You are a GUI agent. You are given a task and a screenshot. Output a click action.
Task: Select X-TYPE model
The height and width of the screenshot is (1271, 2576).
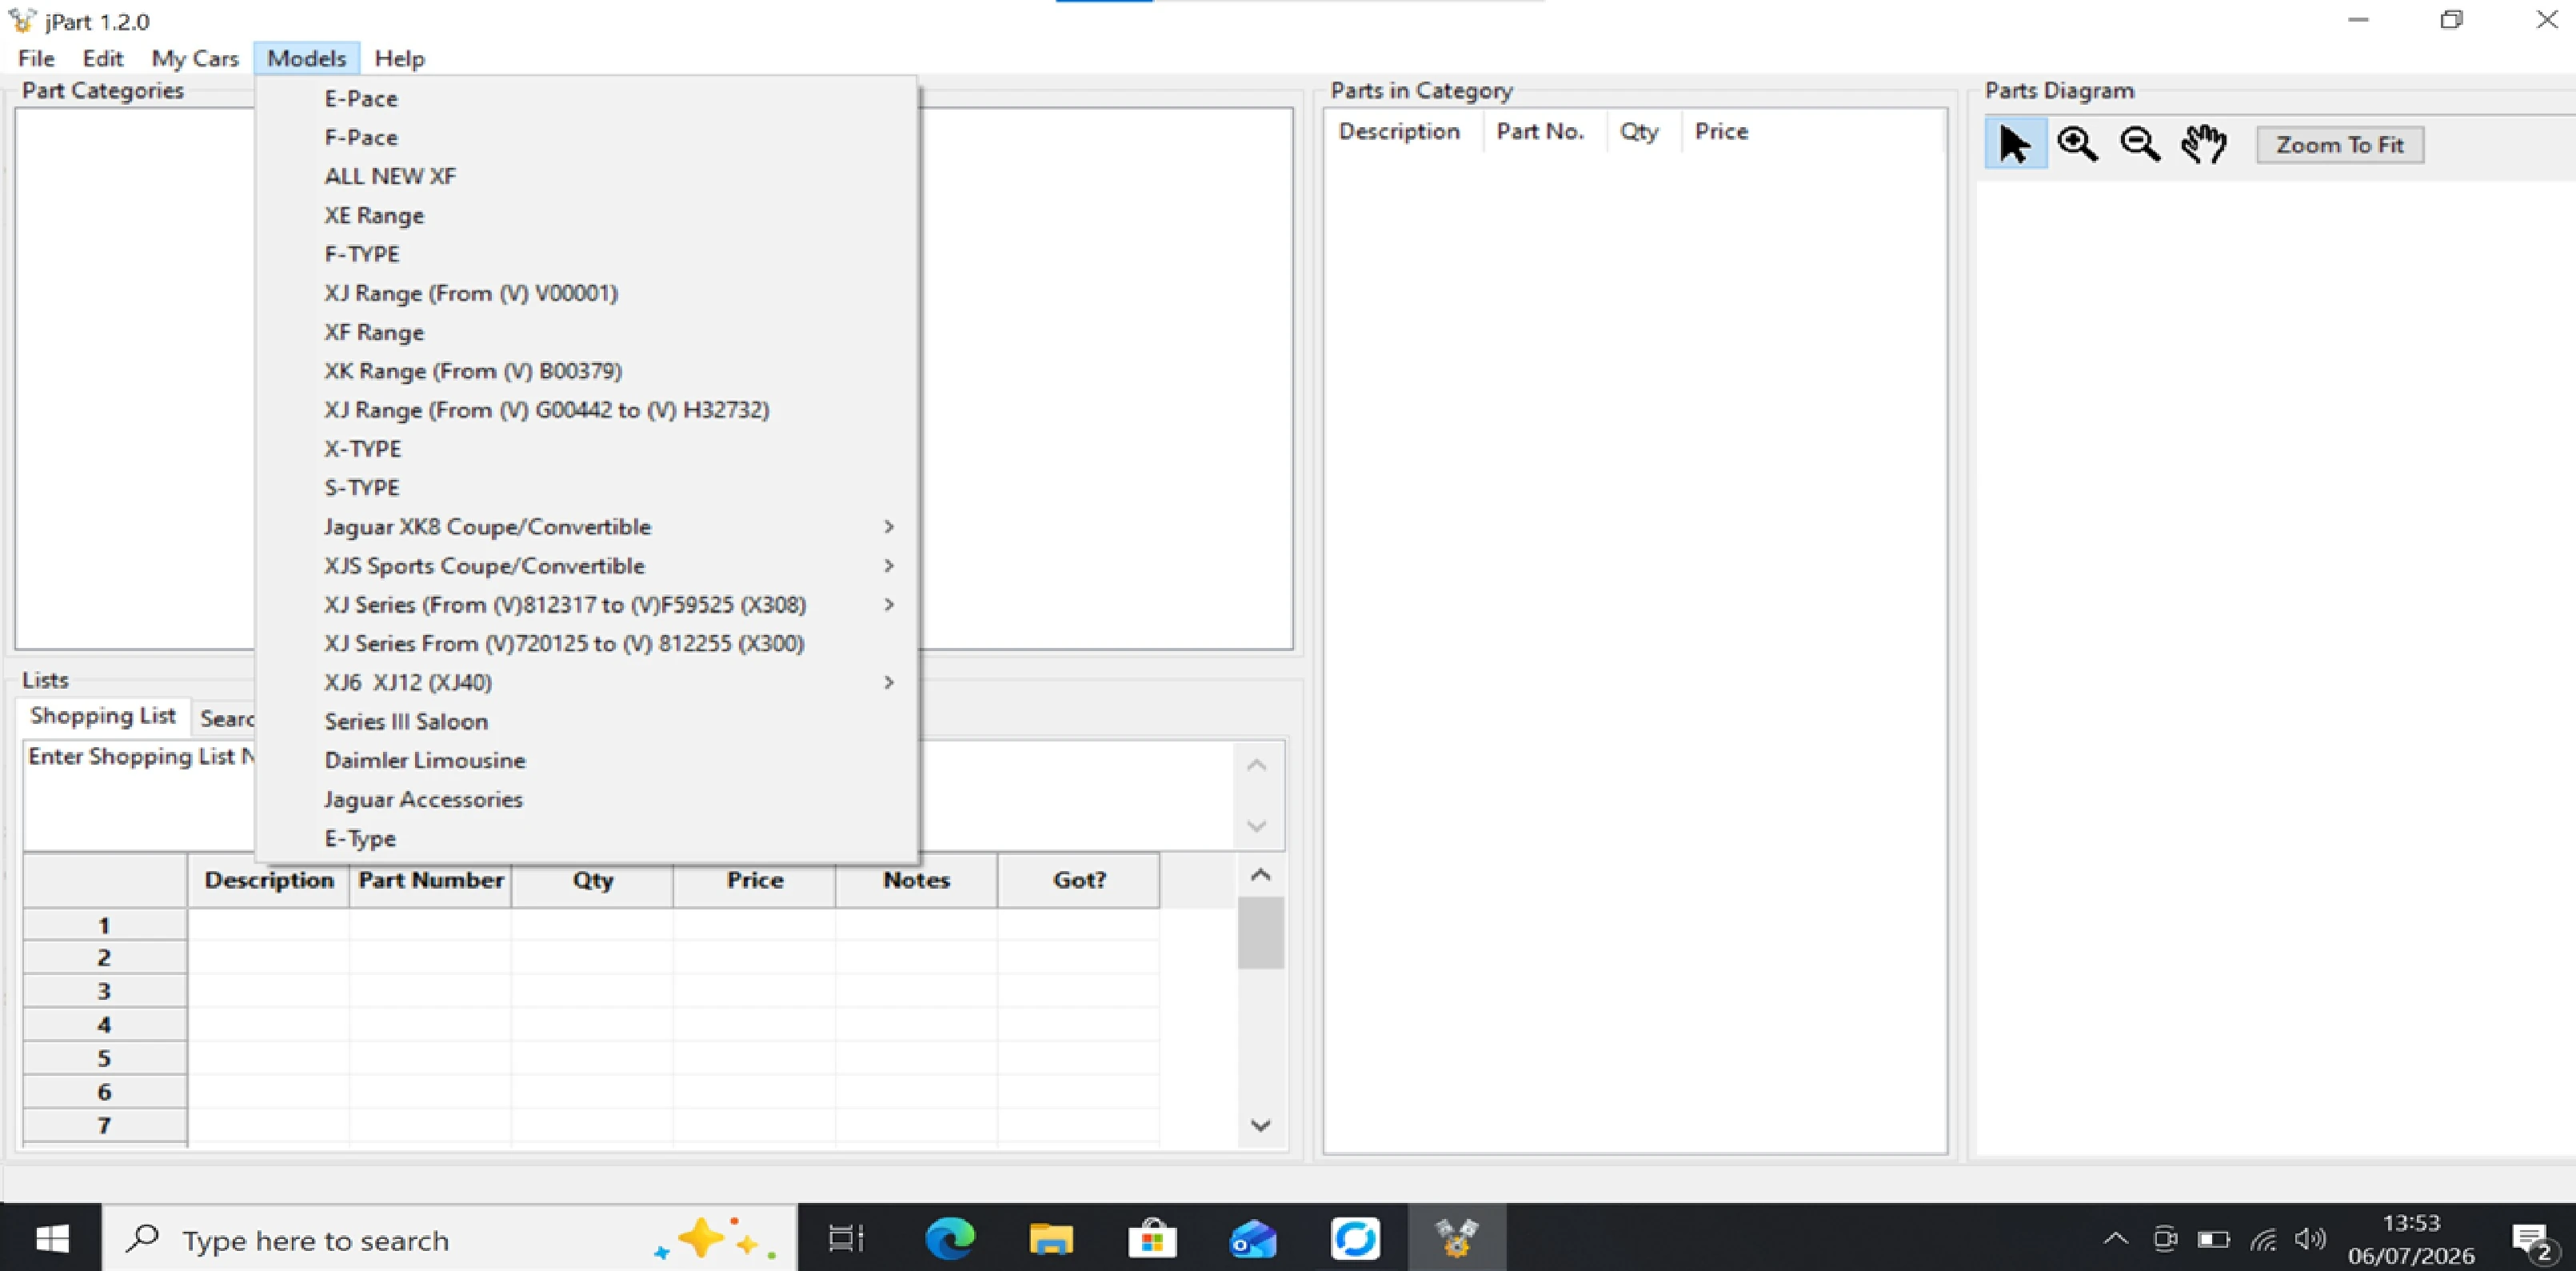pyautogui.click(x=587, y=449)
